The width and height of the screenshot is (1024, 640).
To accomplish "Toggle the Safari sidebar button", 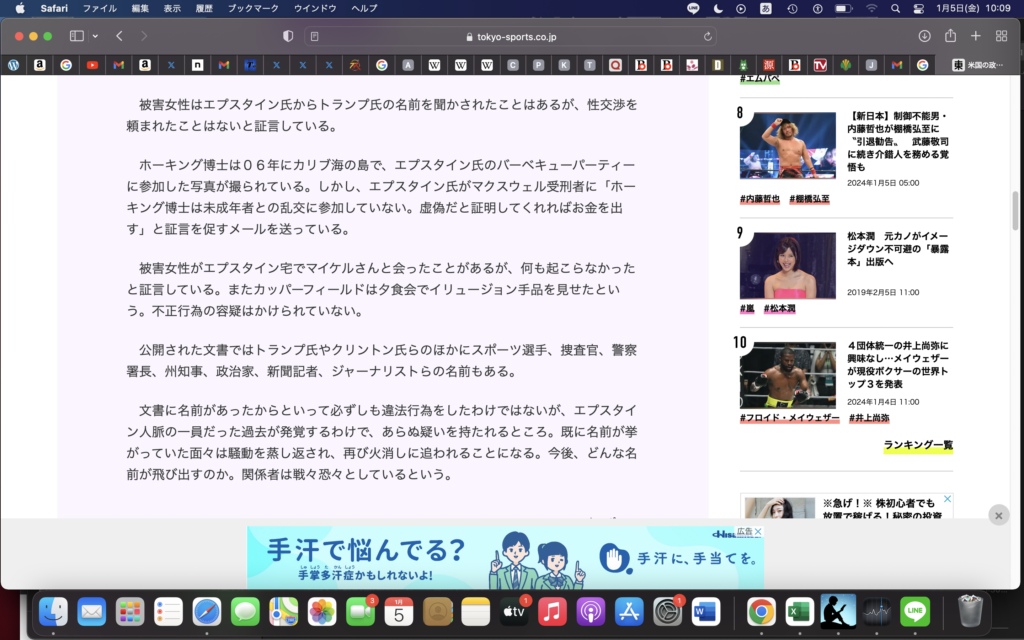I will click(x=76, y=36).
